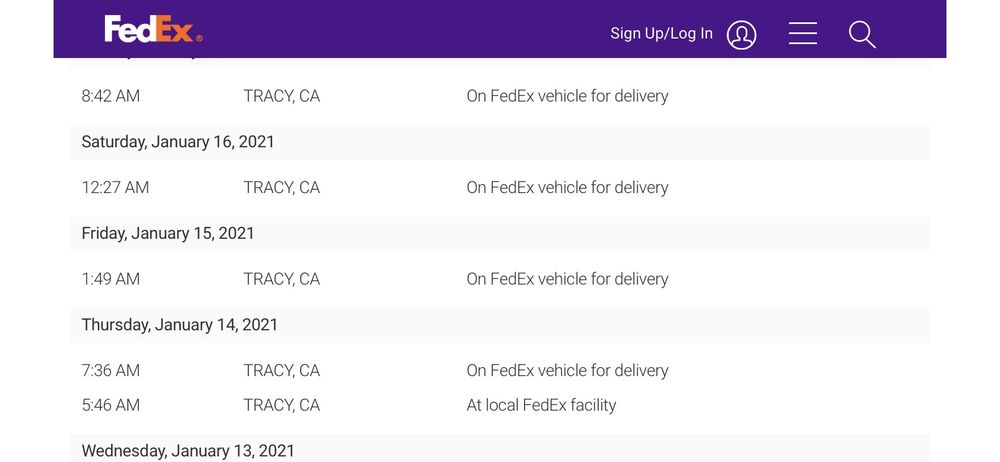Screen dimensions: 1000x462
Task: Select the Saturday, January 16, 2021 header
Action: coord(178,142)
